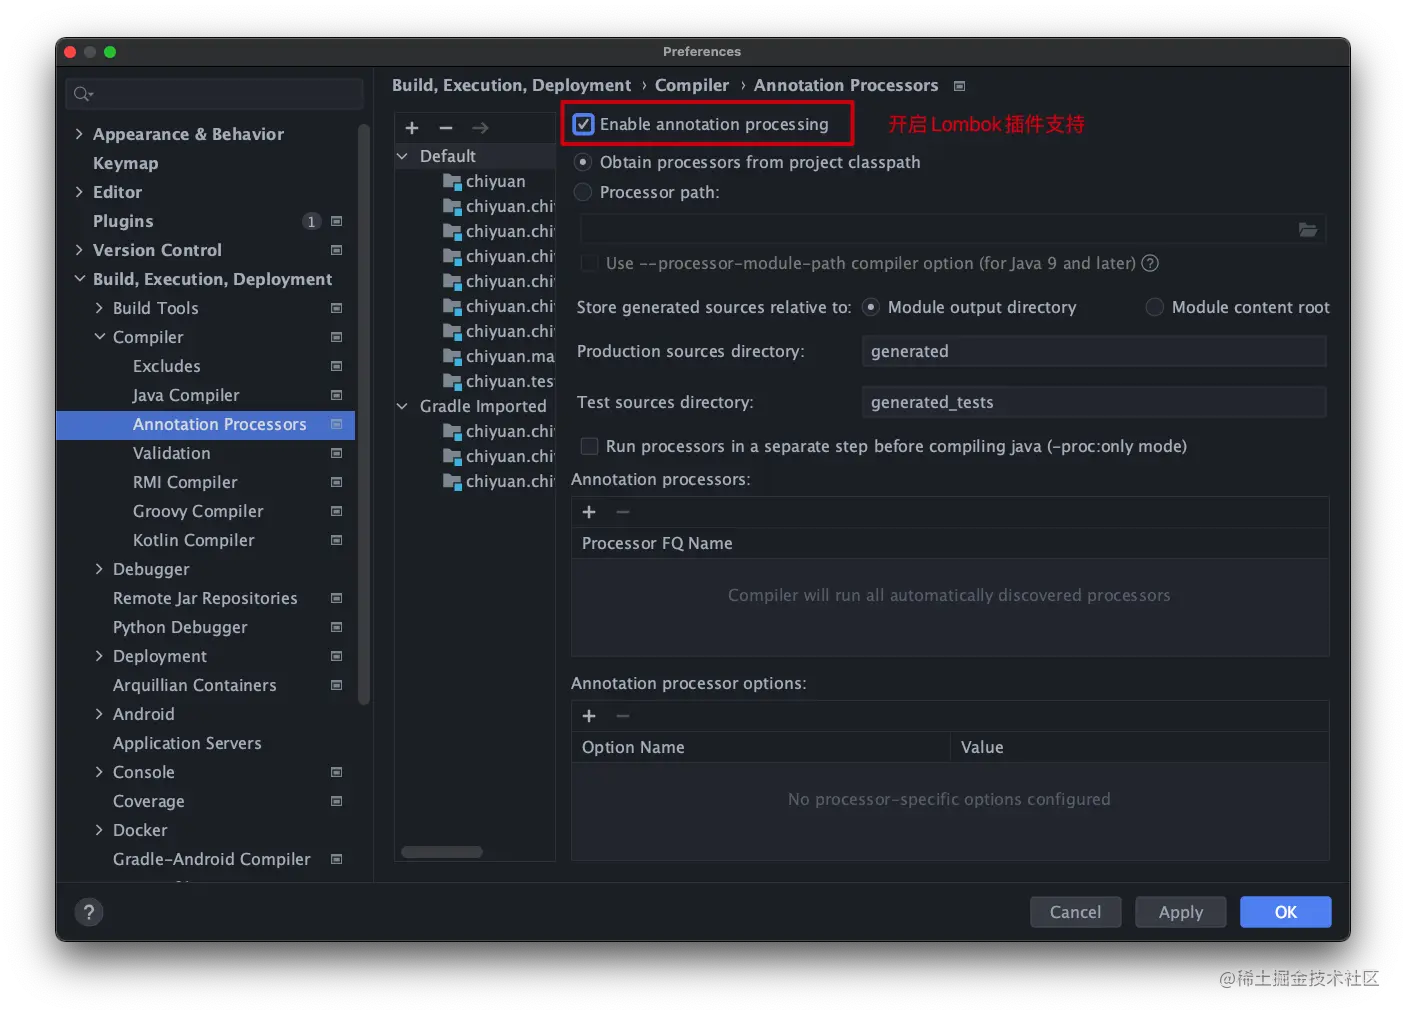Click the horizontal scrollbar under the profile list
1406x1015 pixels.
[x=442, y=852]
